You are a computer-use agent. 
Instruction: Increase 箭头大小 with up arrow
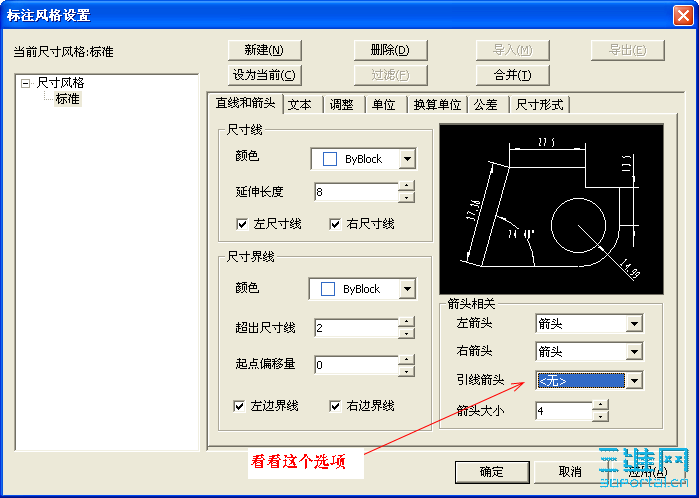[600, 405]
